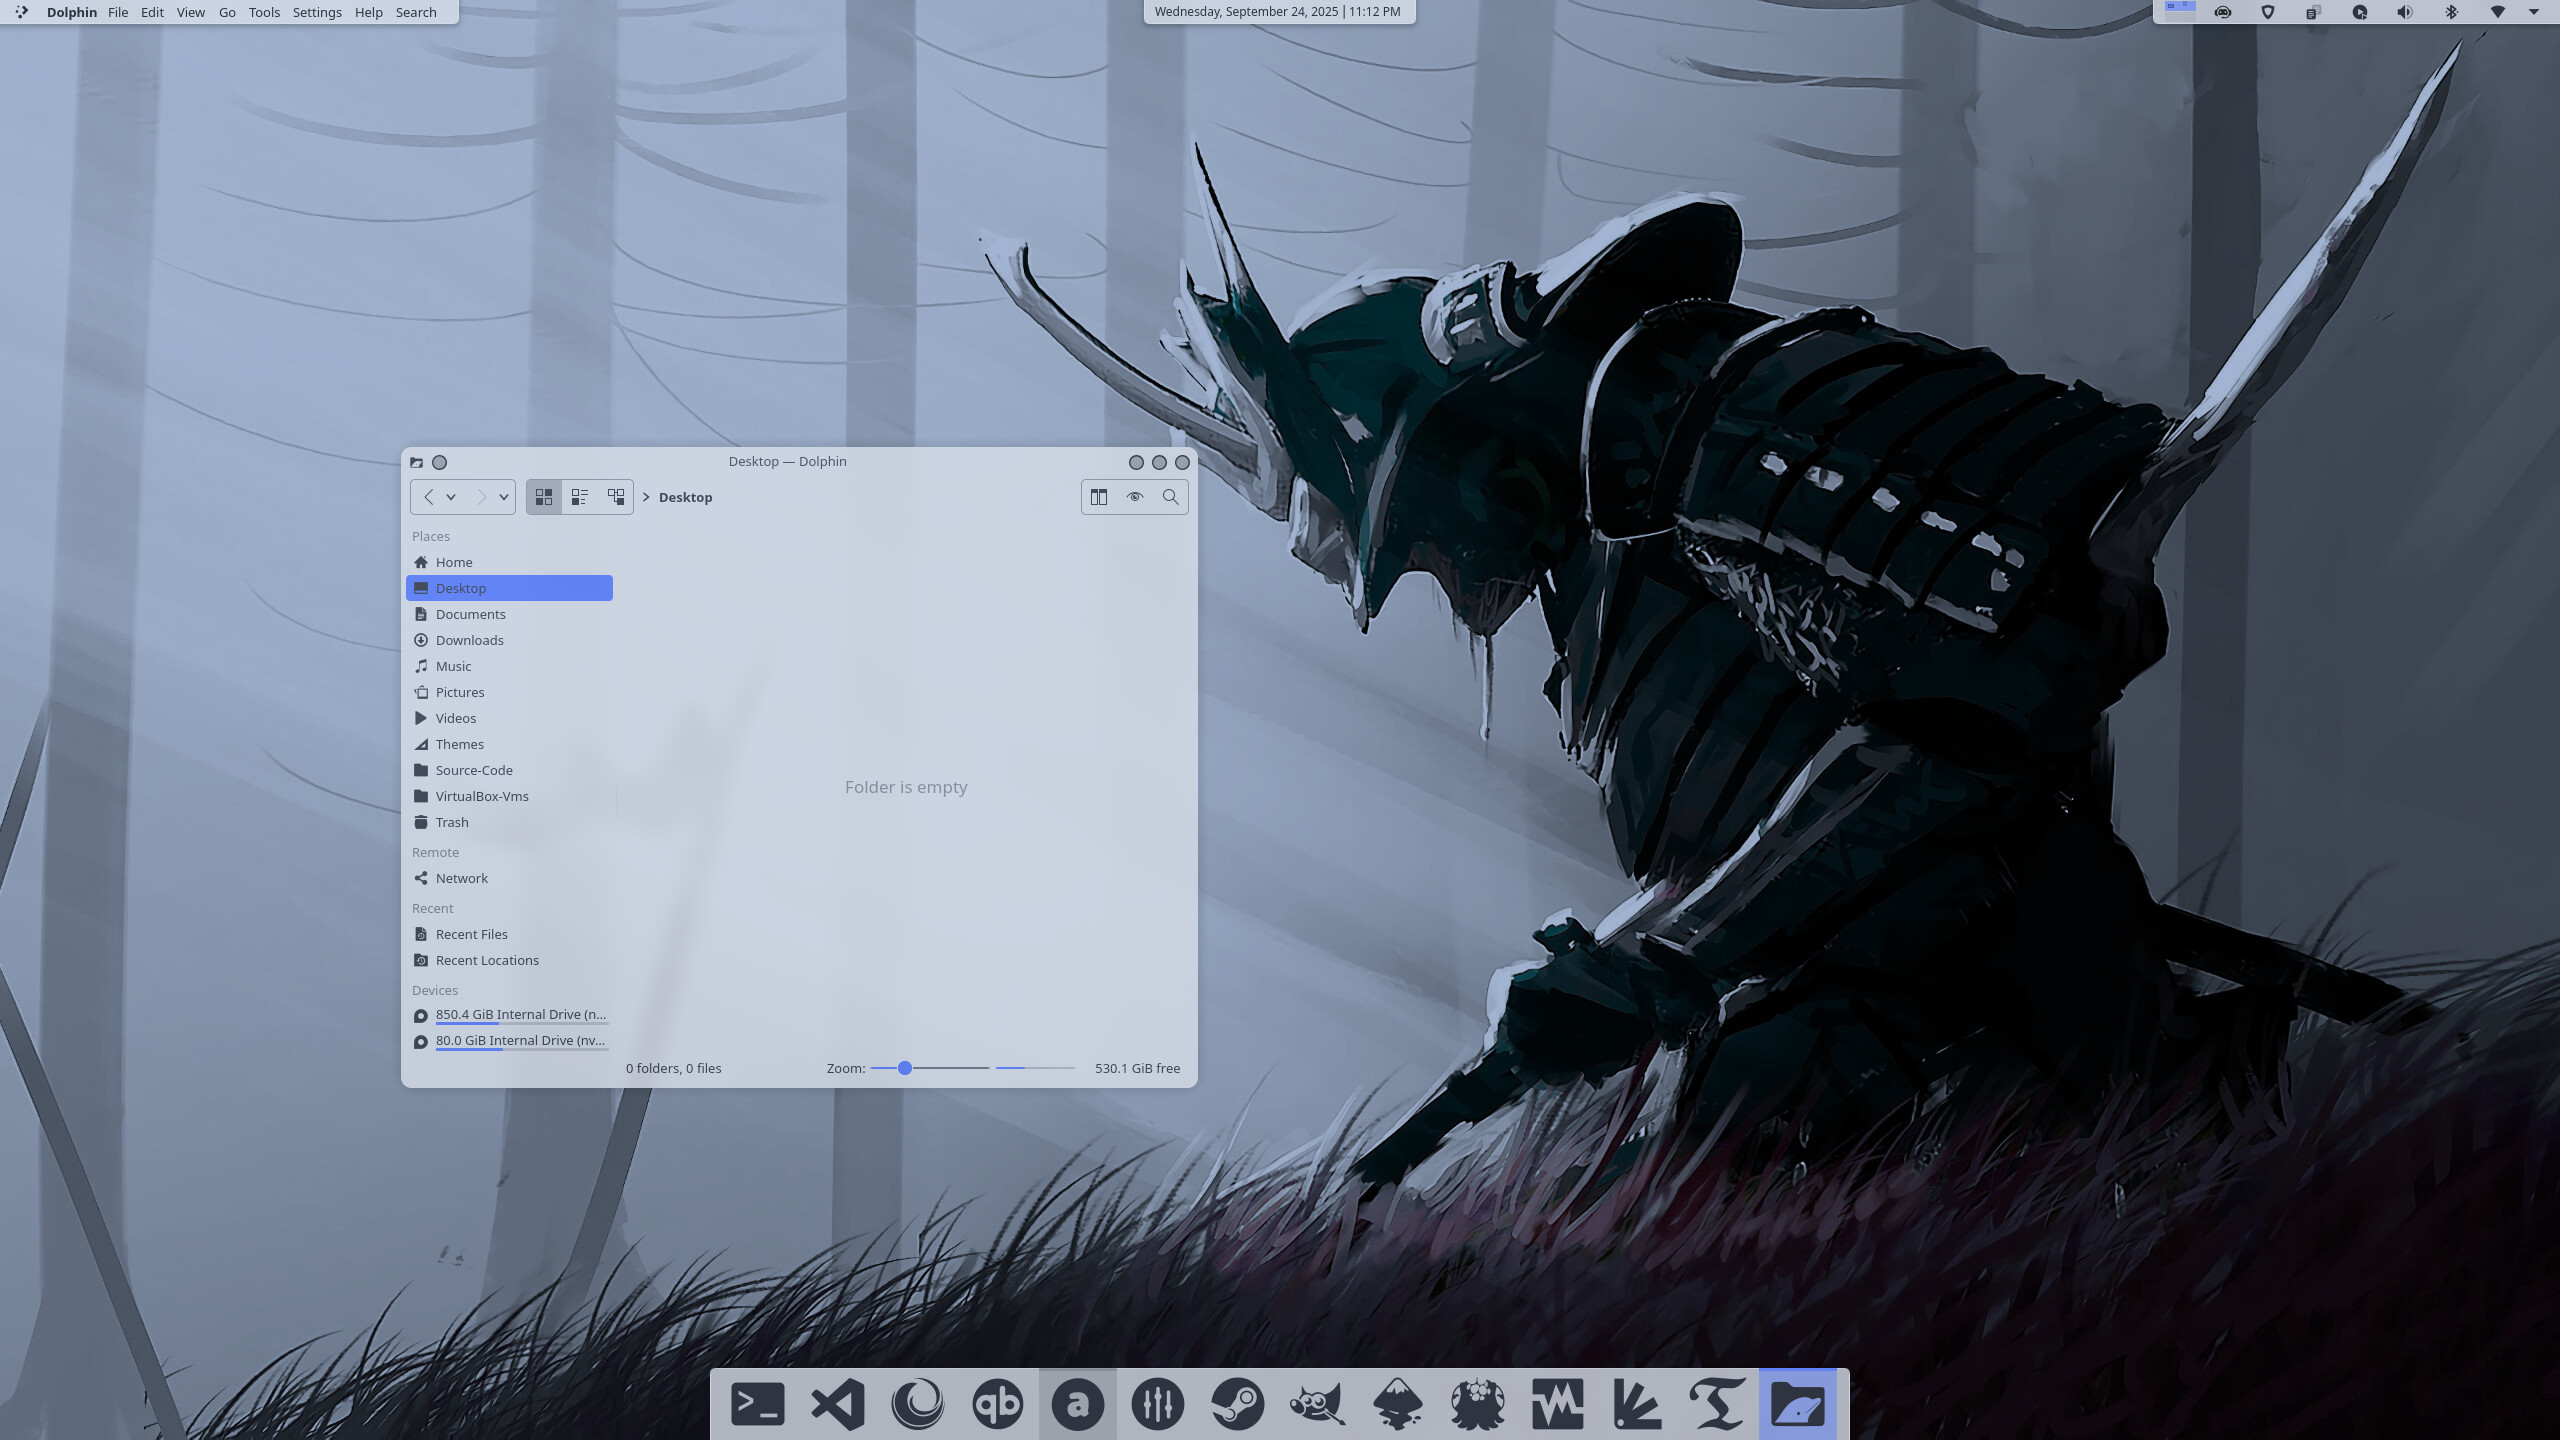Open forward history dropdown arrow
The width and height of the screenshot is (2560, 1440).
tap(504, 497)
